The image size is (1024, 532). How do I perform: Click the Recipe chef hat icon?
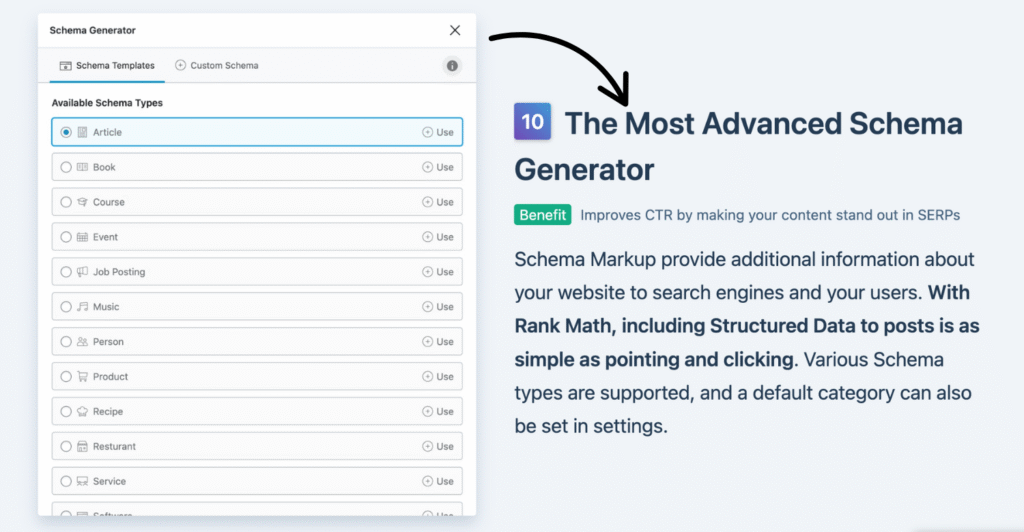[x=82, y=412]
